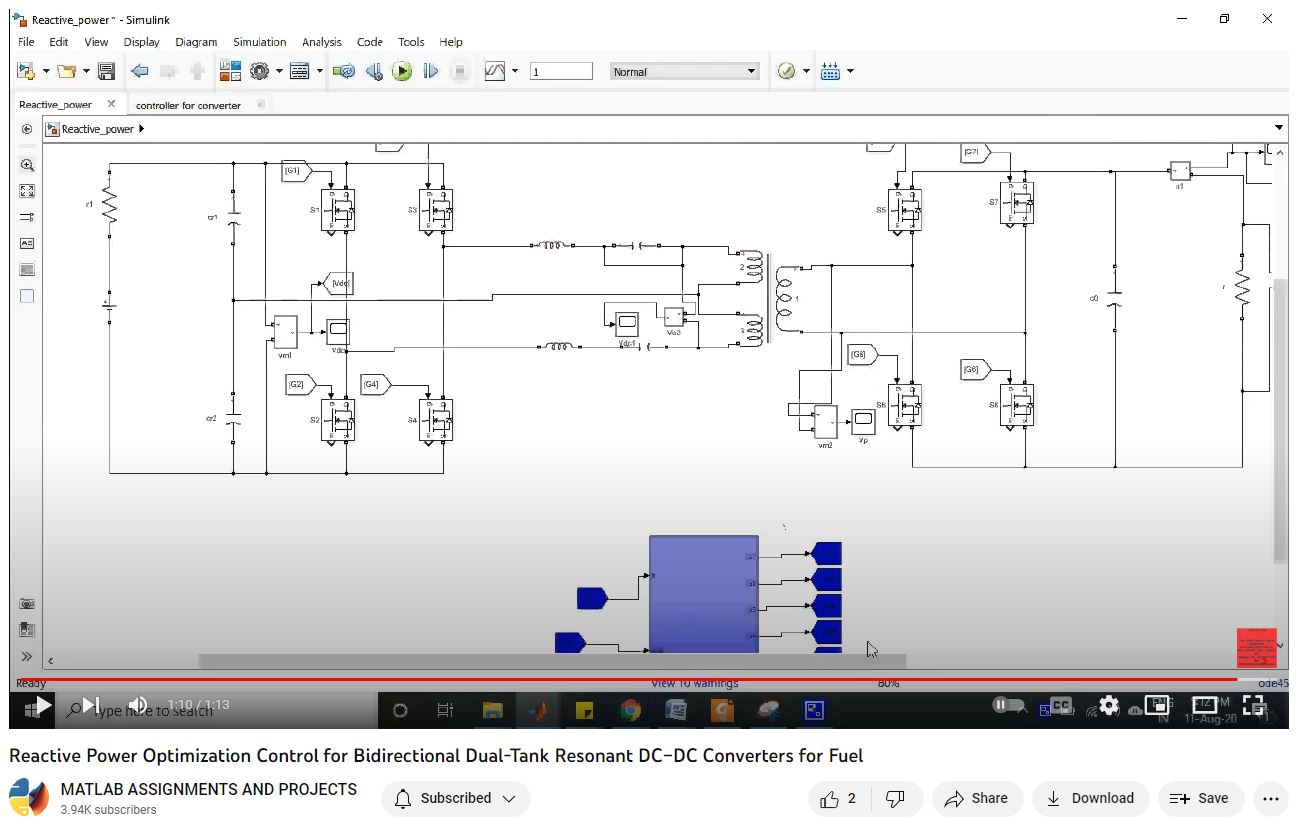
Task: Click the Save to playlist button
Action: 1200,798
